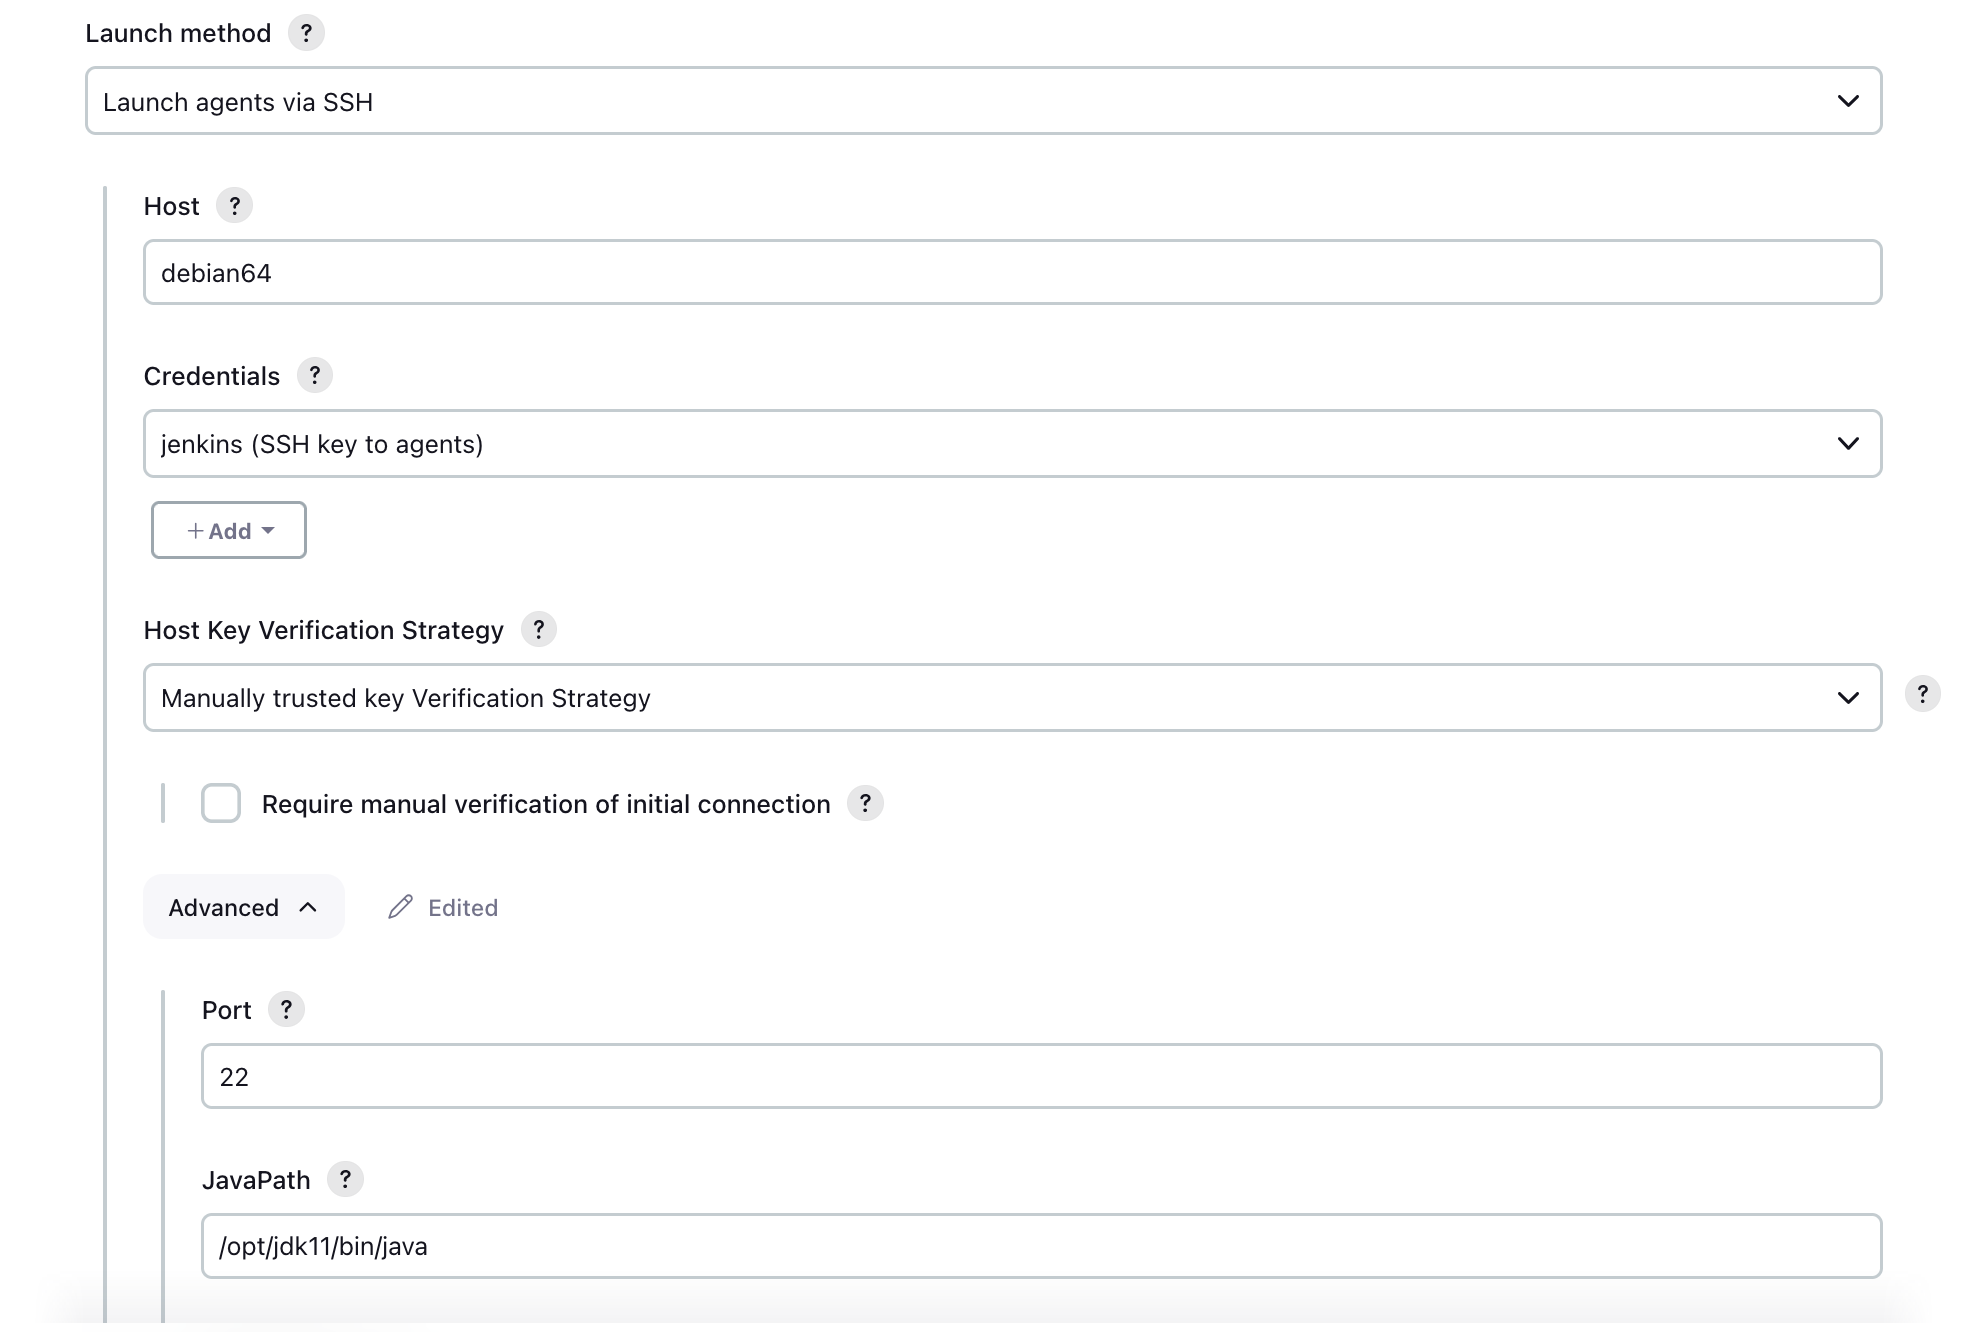Click the pencil Edited indicator icon
Screen dimensions: 1966x1332
click(x=400, y=907)
